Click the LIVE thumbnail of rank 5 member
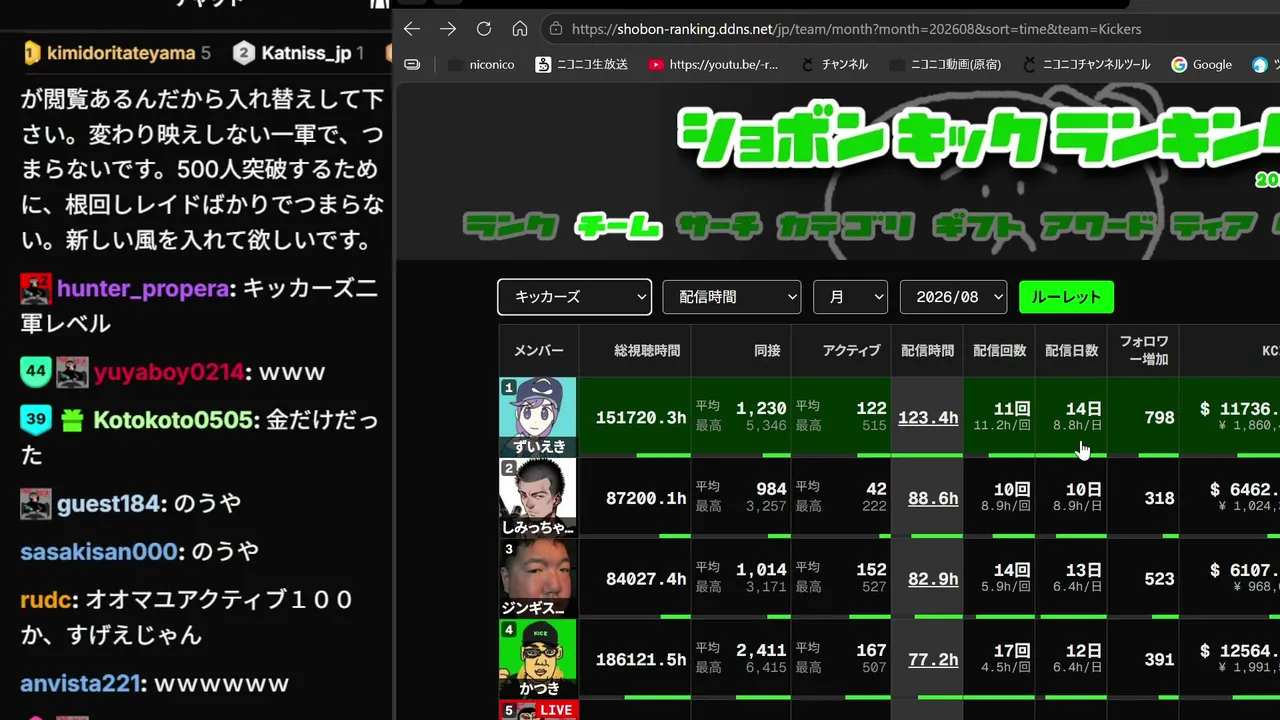1280x720 pixels. (538, 710)
